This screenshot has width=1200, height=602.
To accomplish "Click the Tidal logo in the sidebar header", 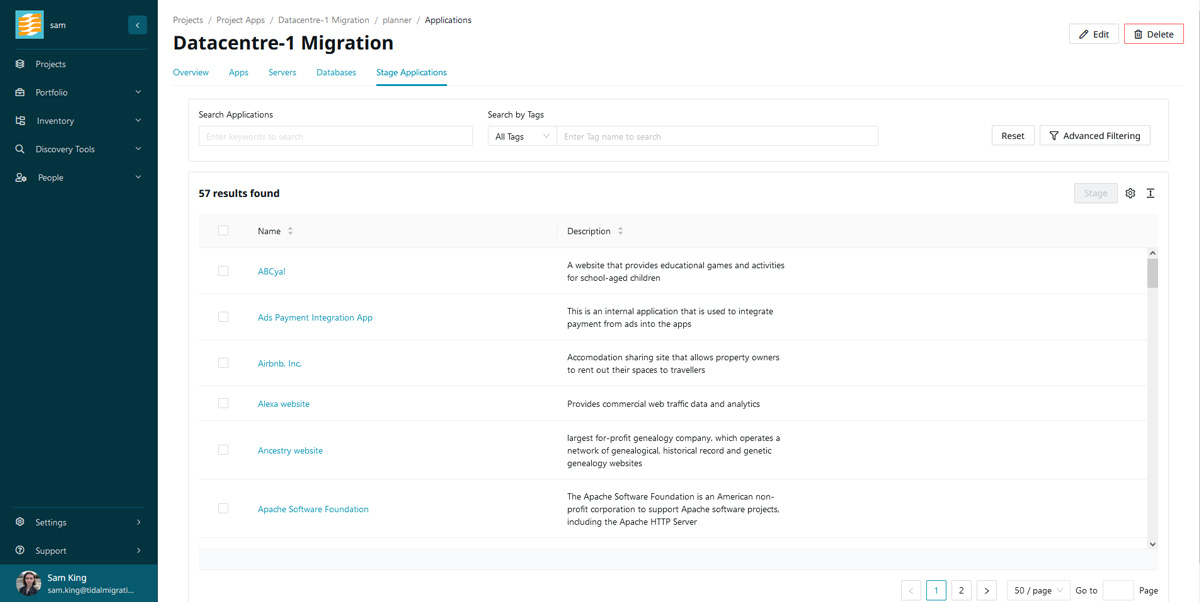I will (29, 25).
